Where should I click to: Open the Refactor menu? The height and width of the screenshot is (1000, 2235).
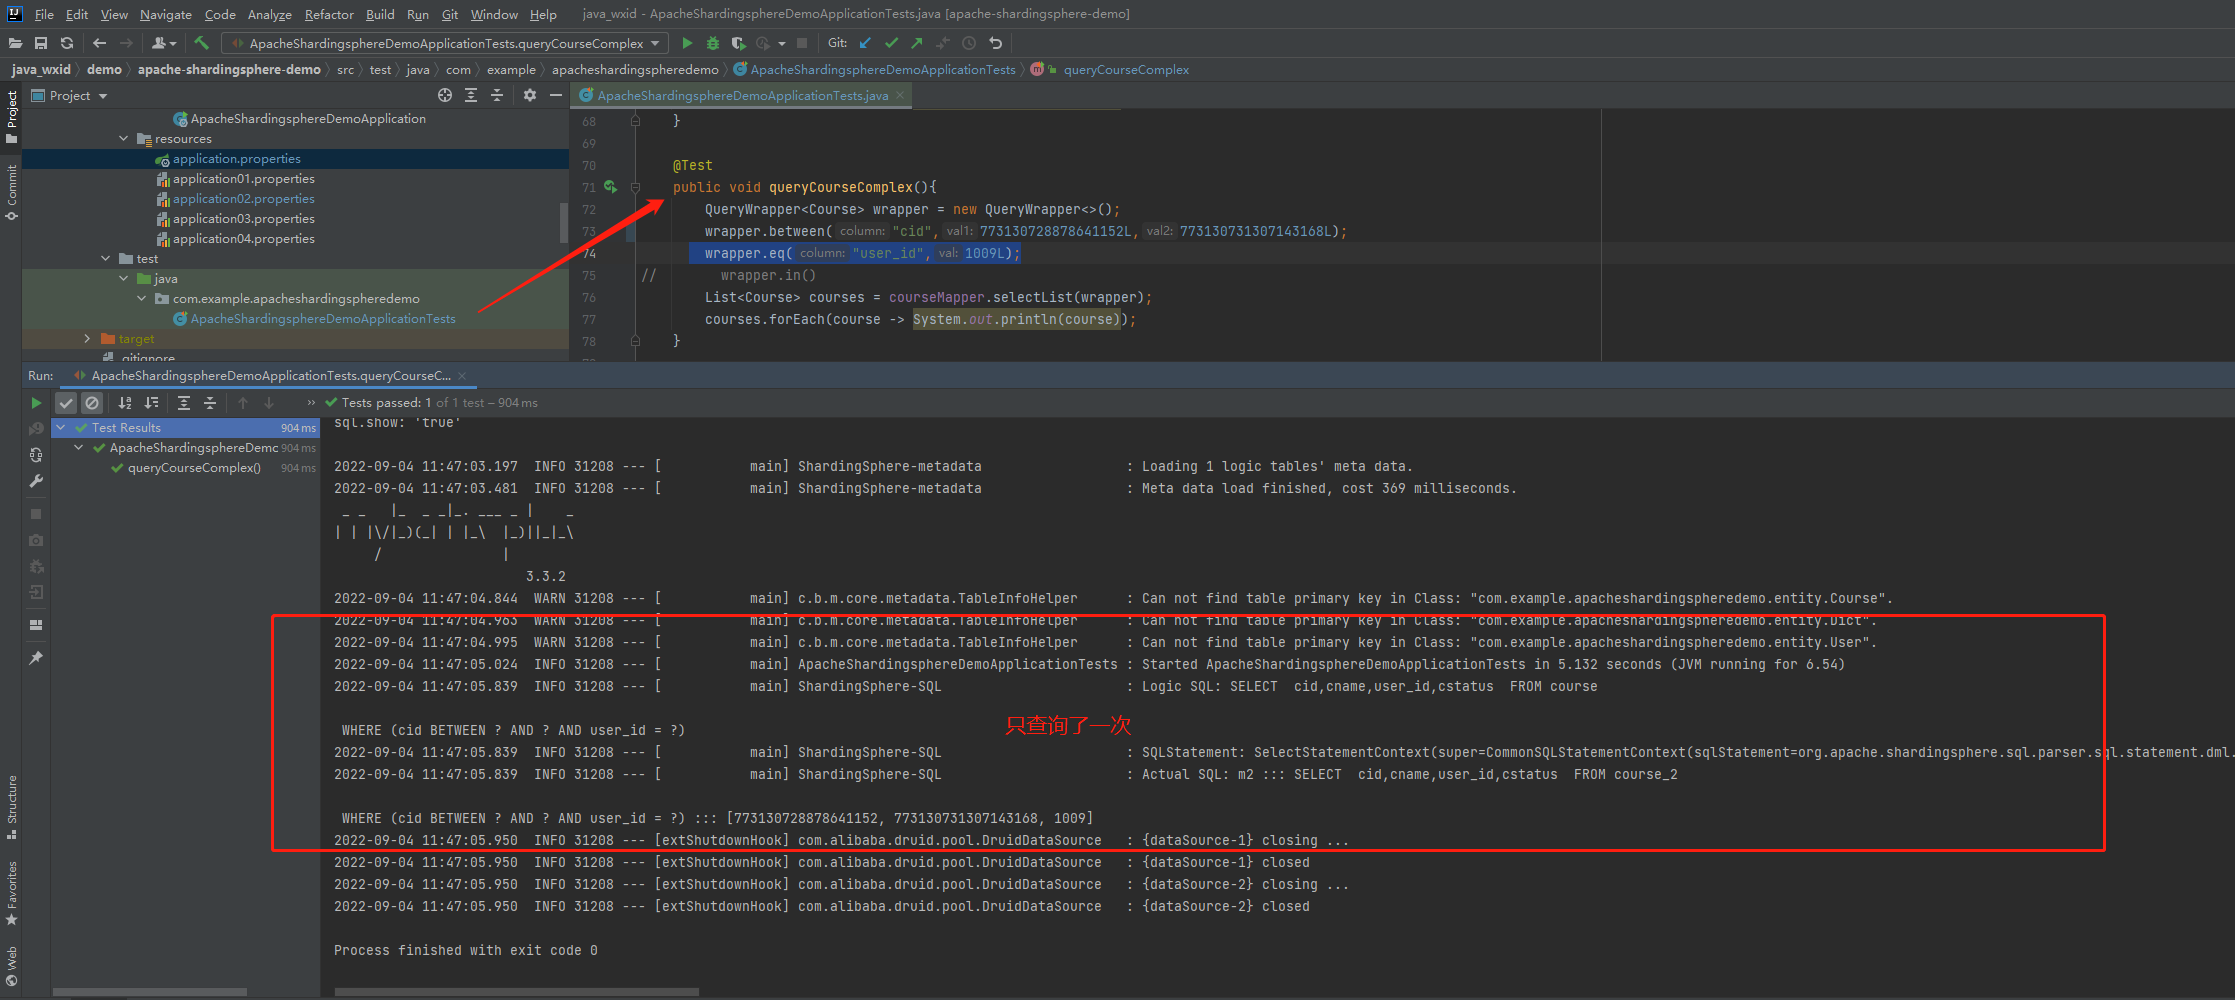coord(329,14)
